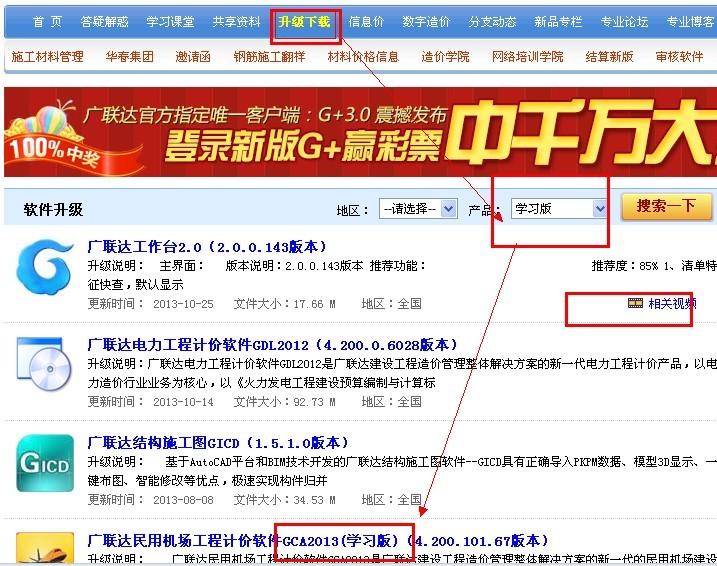Click the G+3.0 lottery promotion banner
Image resolution: width=717 pixels, height=566 pixels.
(360, 132)
